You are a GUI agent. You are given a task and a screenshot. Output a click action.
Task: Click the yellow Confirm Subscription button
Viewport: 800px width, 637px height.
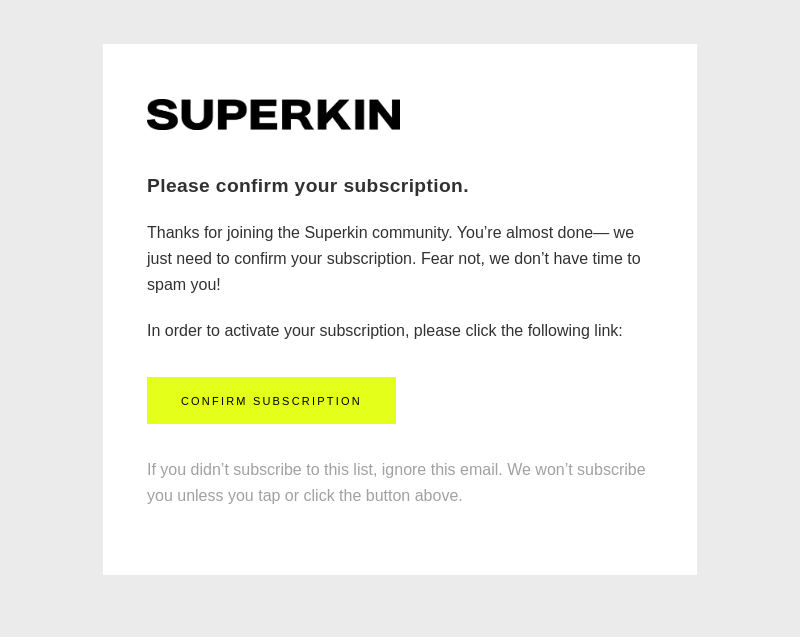tap(271, 400)
